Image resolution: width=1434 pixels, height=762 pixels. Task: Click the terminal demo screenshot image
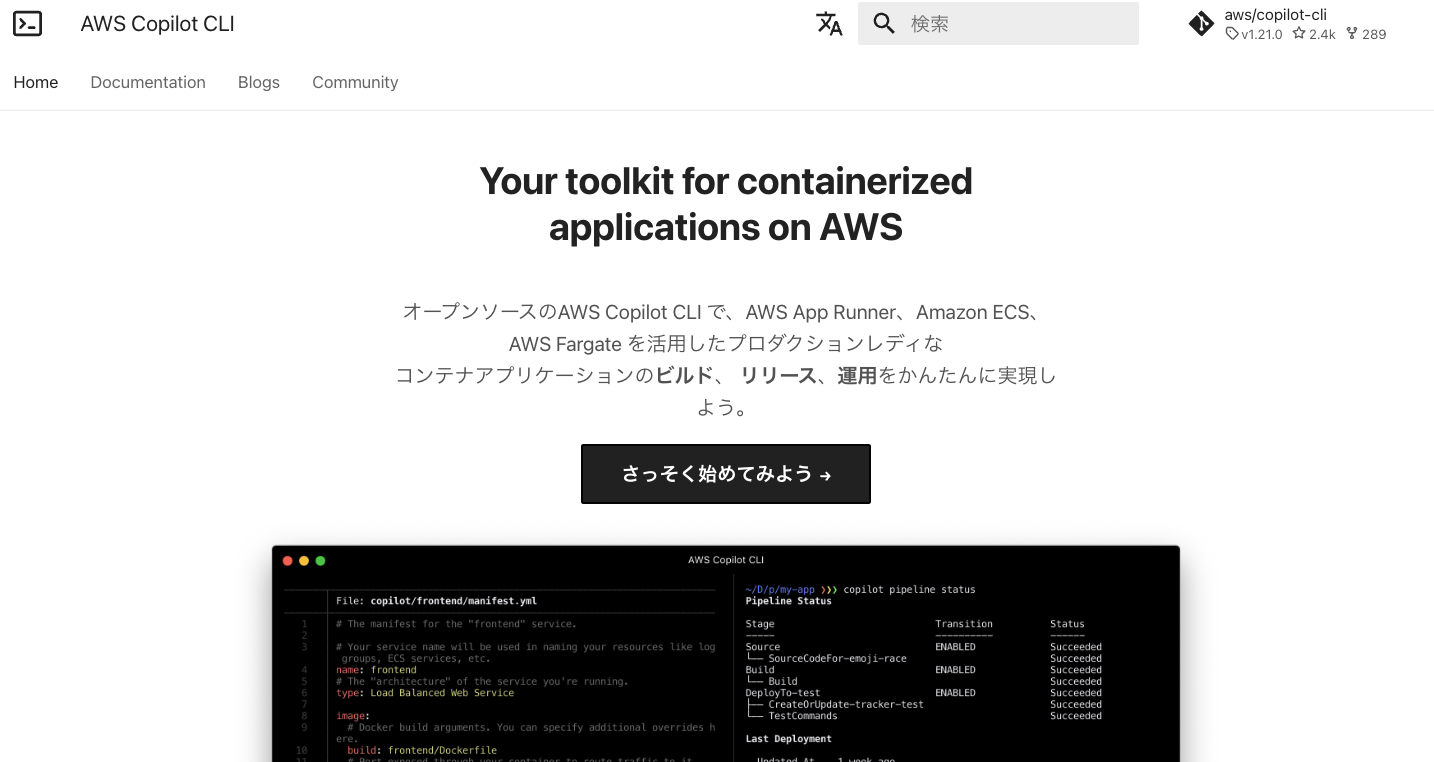726,654
